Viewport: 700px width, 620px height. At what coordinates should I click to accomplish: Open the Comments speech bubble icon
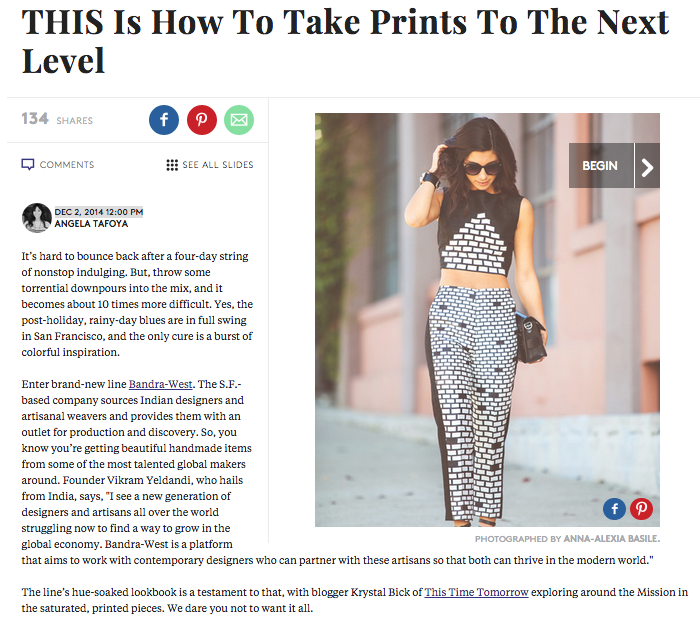[x=28, y=165]
